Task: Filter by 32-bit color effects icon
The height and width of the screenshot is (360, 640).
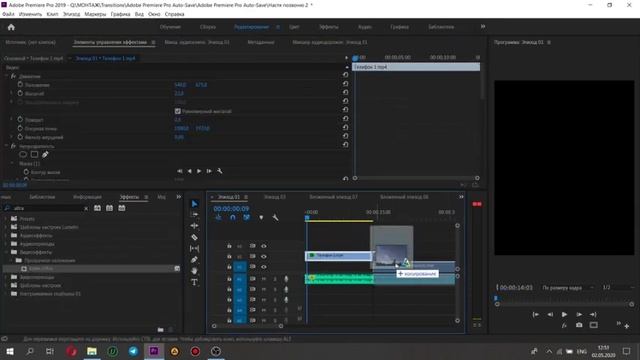Action: (109, 208)
